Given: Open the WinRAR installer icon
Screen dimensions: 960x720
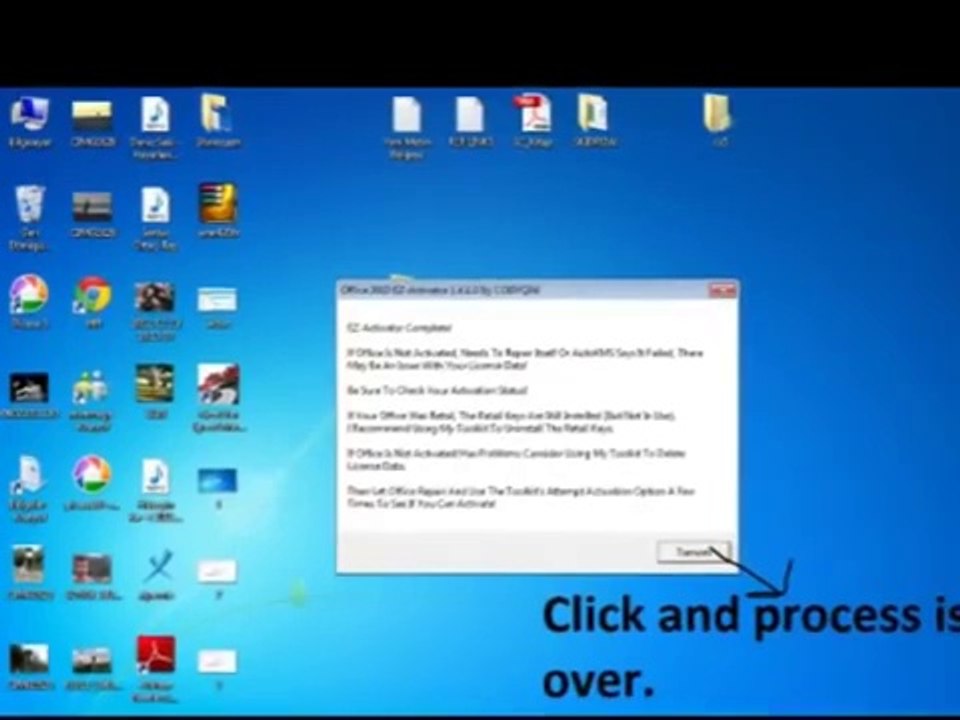Looking at the screenshot, I should click(x=219, y=211).
